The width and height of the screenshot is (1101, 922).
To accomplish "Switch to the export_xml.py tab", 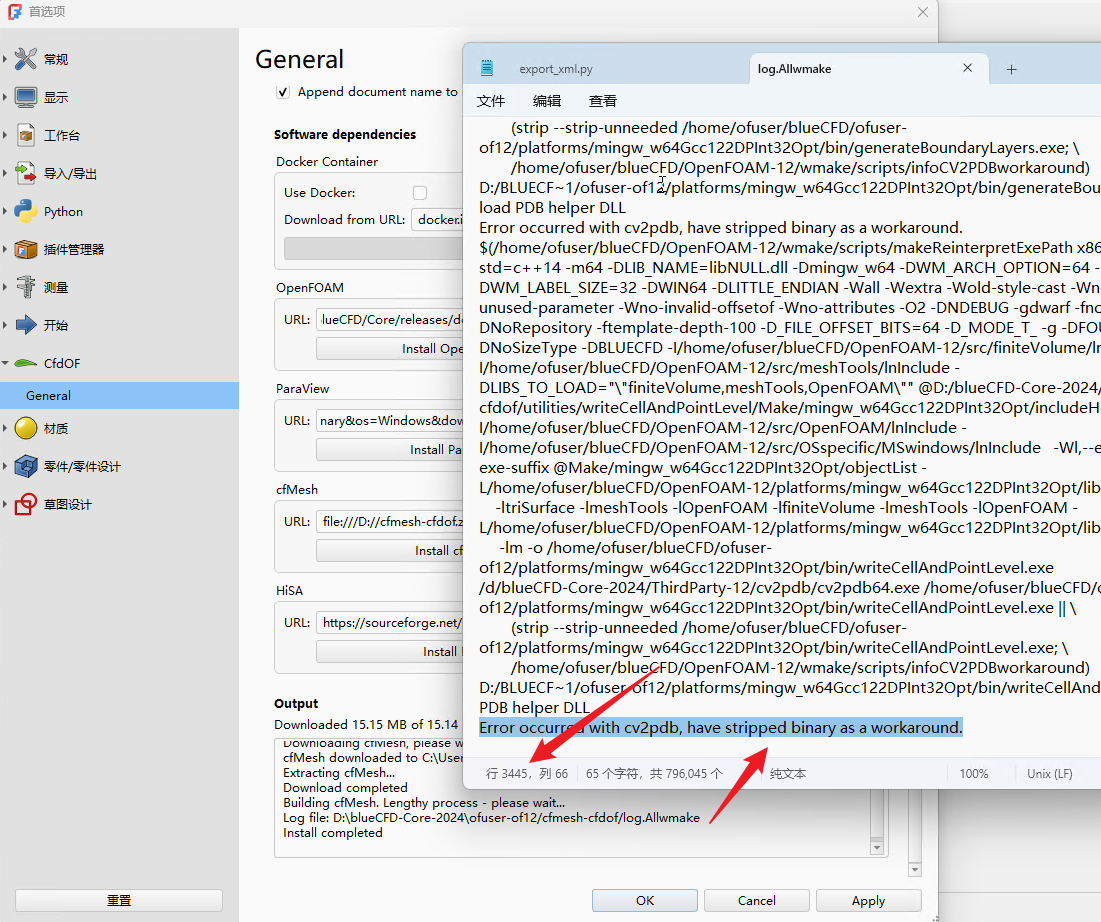I will pyautogui.click(x=555, y=69).
